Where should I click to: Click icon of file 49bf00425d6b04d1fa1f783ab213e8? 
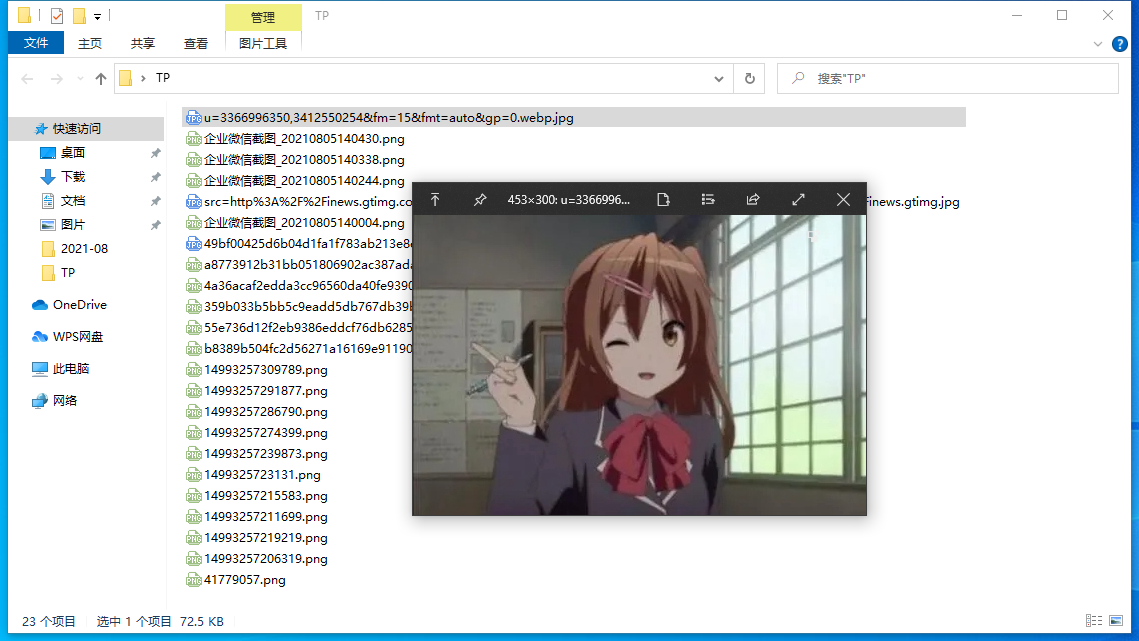tap(193, 244)
